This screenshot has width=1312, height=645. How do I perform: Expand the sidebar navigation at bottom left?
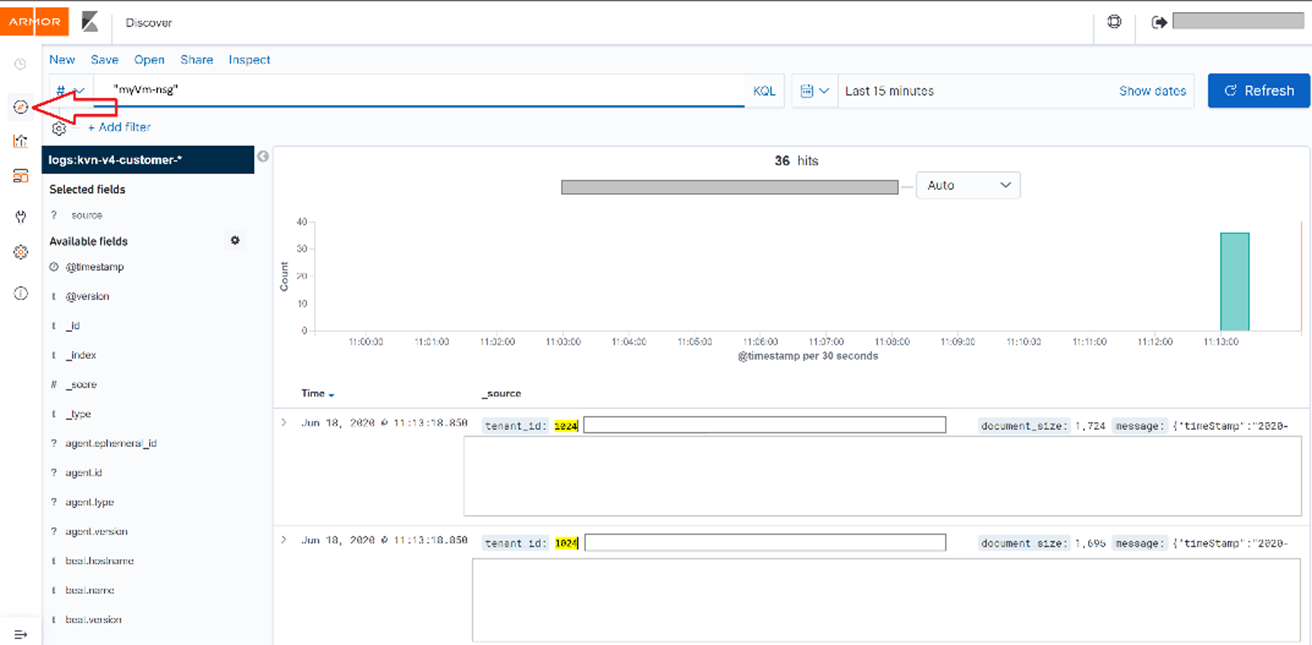click(20, 634)
